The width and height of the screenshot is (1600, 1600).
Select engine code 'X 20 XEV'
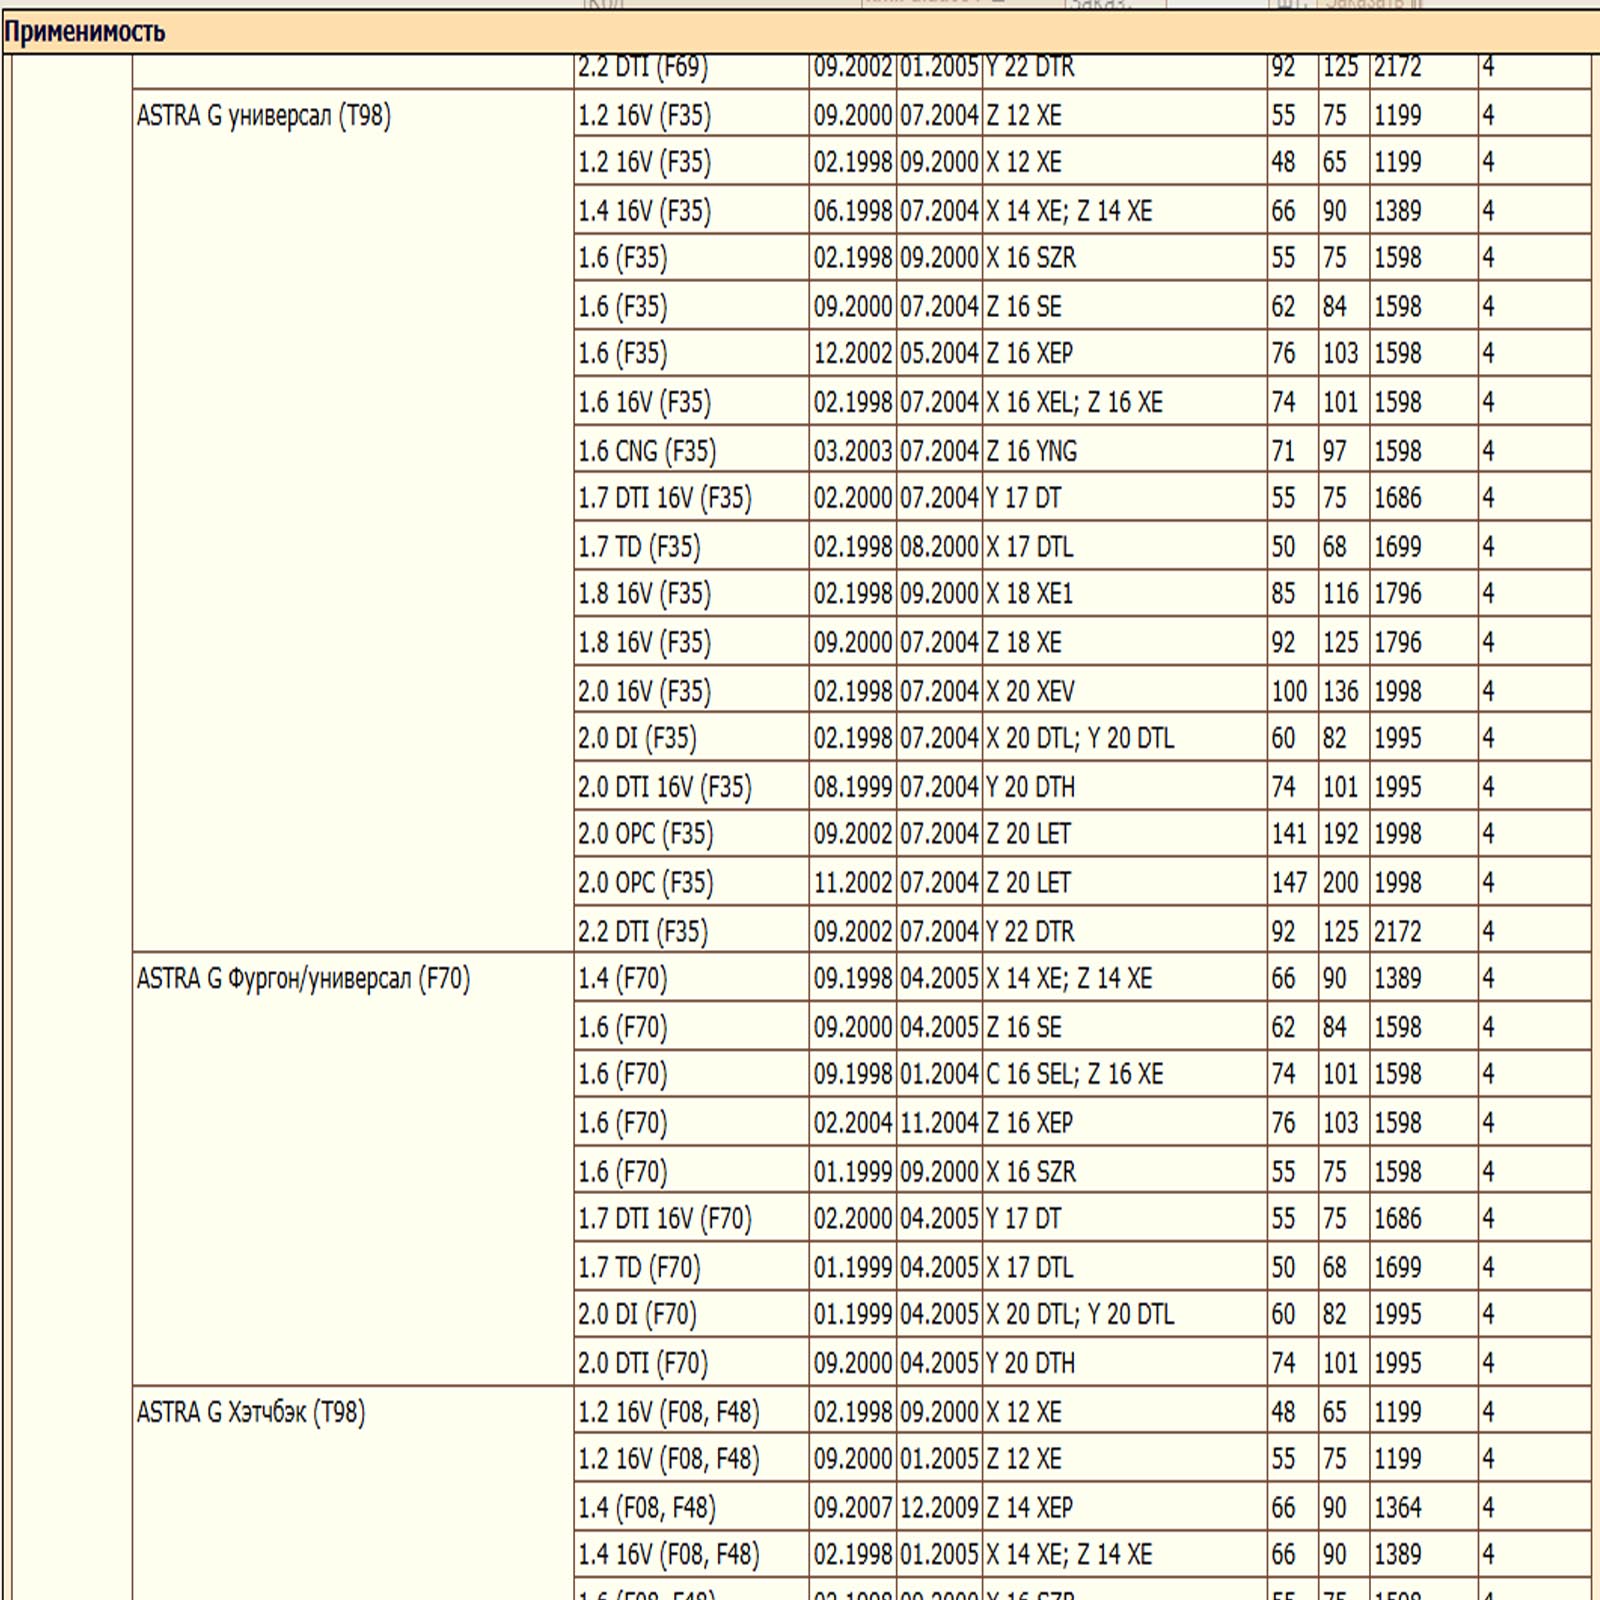1031,691
